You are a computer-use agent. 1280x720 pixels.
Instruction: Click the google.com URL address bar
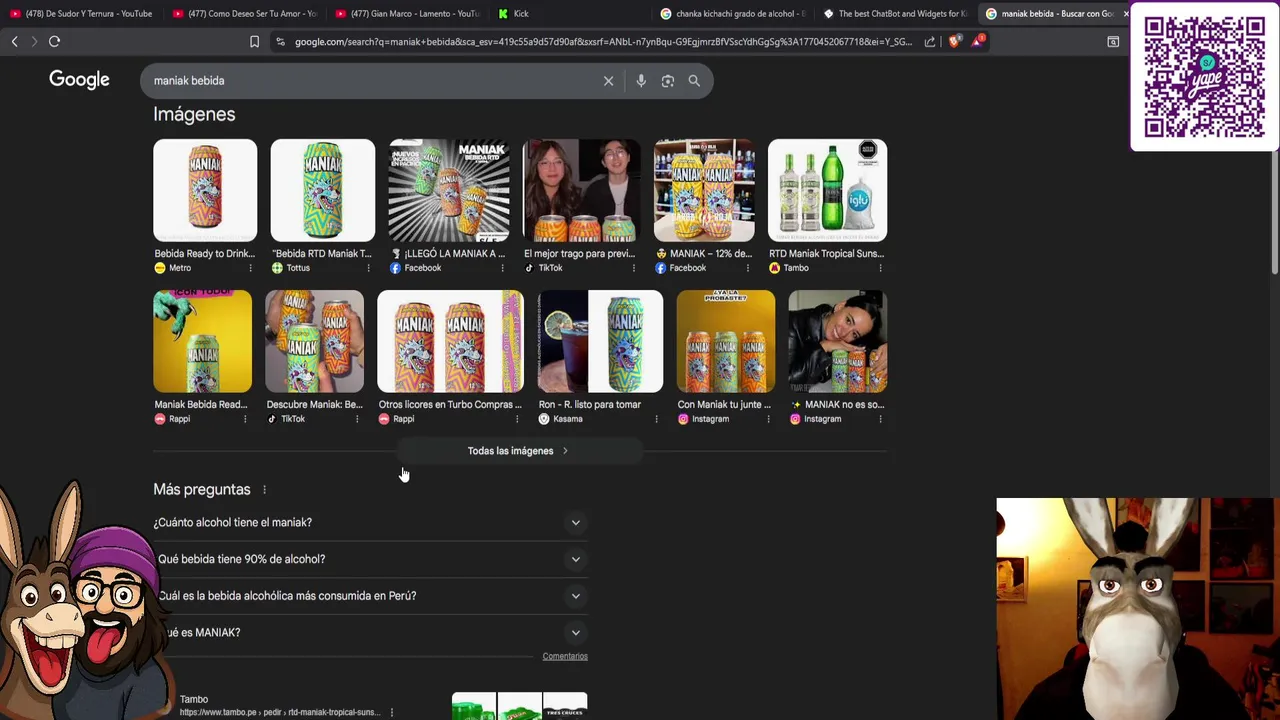(603, 41)
